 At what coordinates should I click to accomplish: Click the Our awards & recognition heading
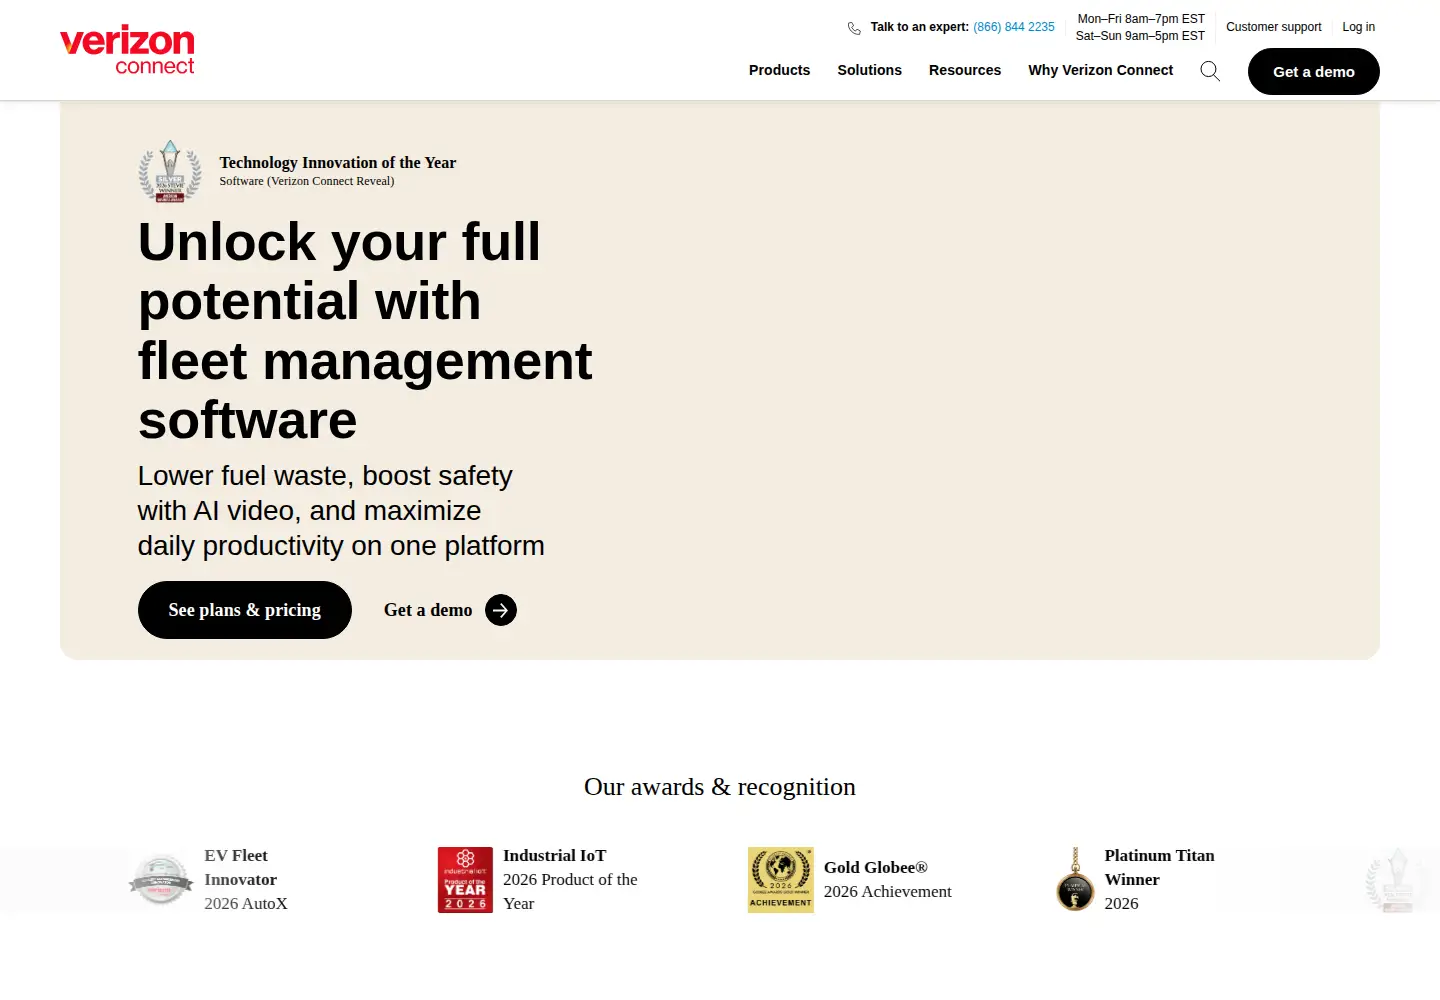(720, 787)
